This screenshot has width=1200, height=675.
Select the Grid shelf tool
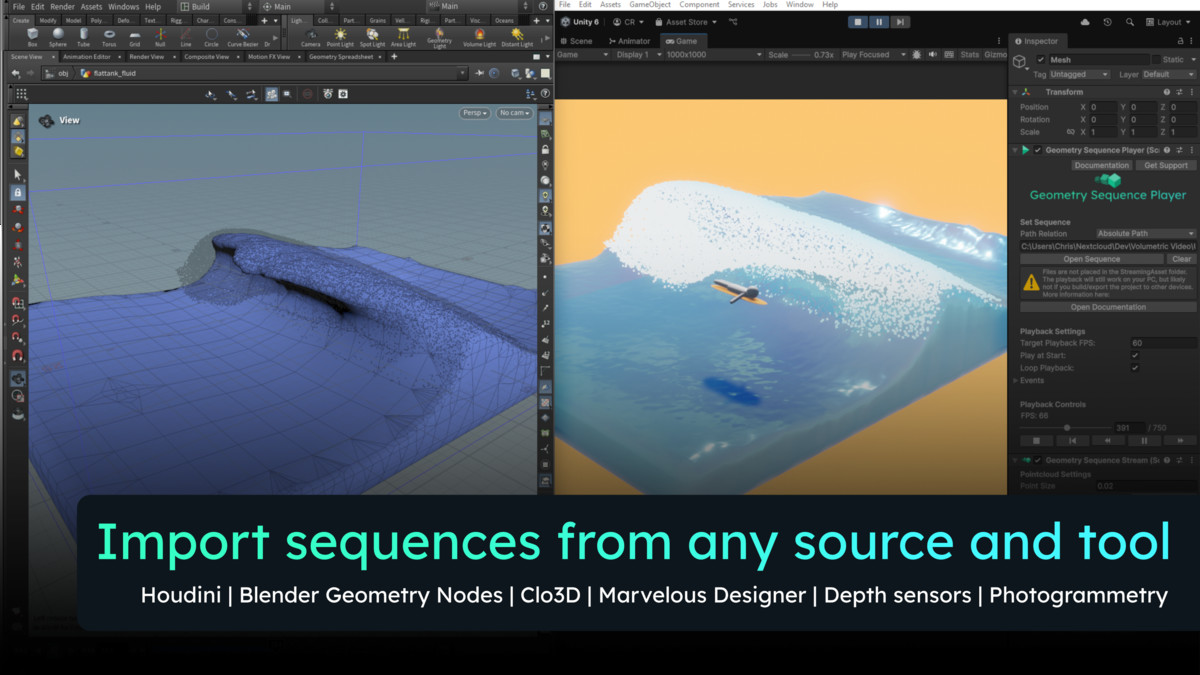(x=134, y=36)
